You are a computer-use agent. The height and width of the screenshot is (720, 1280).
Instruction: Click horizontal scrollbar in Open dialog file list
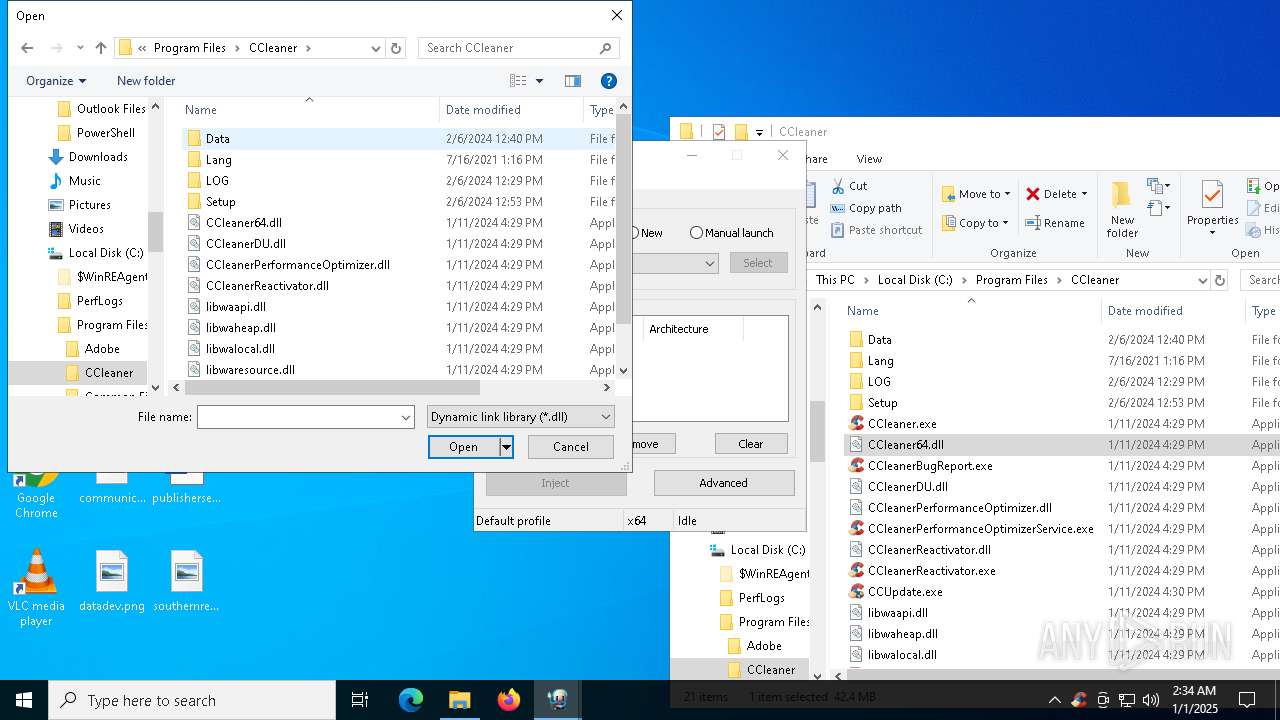(332, 388)
